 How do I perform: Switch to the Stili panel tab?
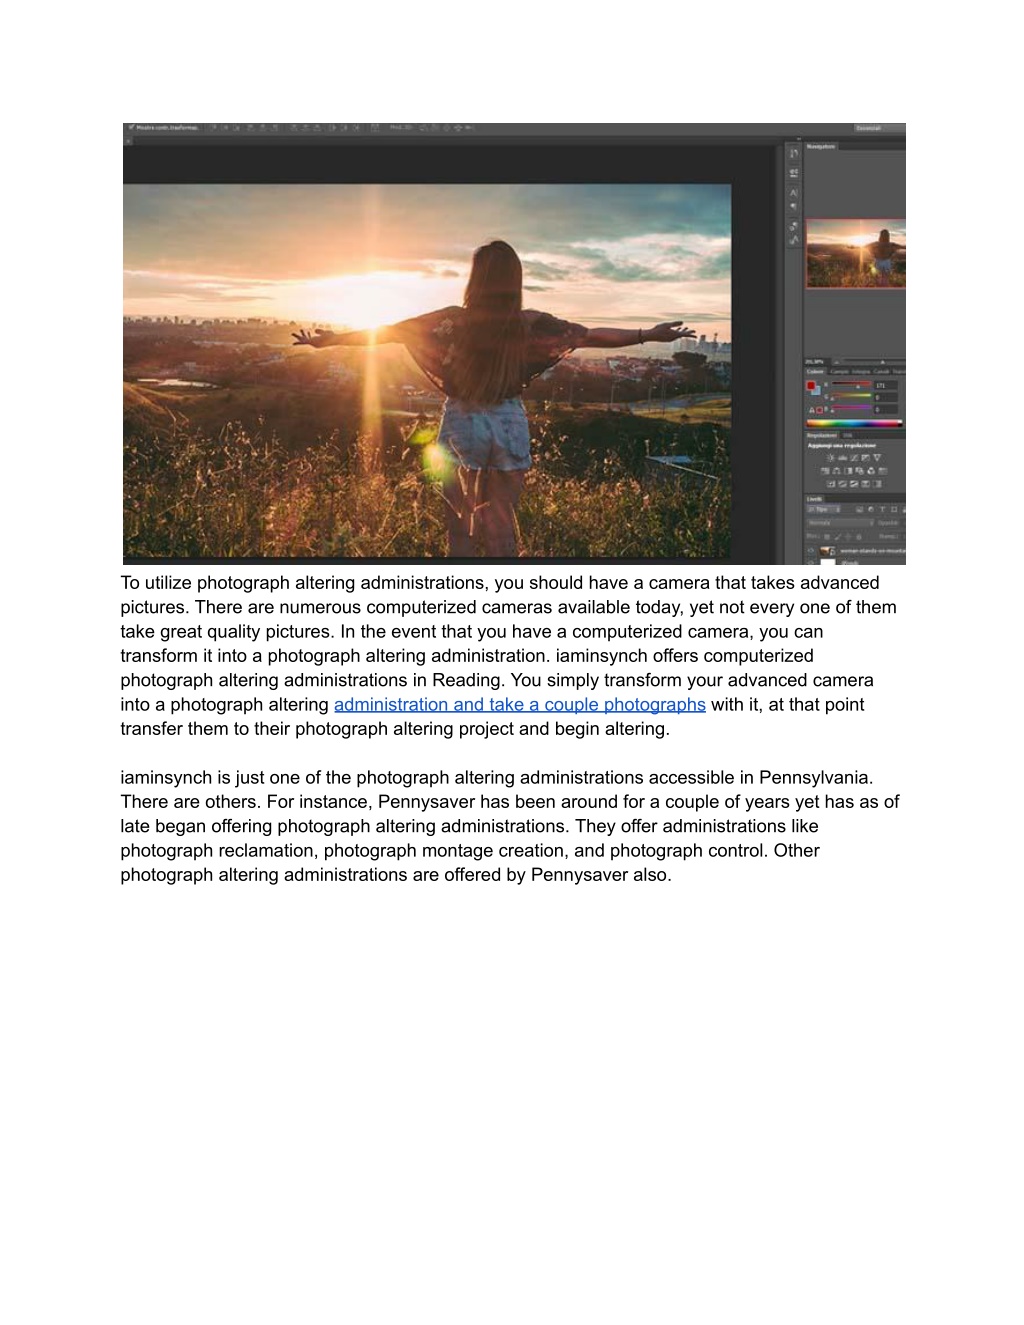tap(848, 435)
